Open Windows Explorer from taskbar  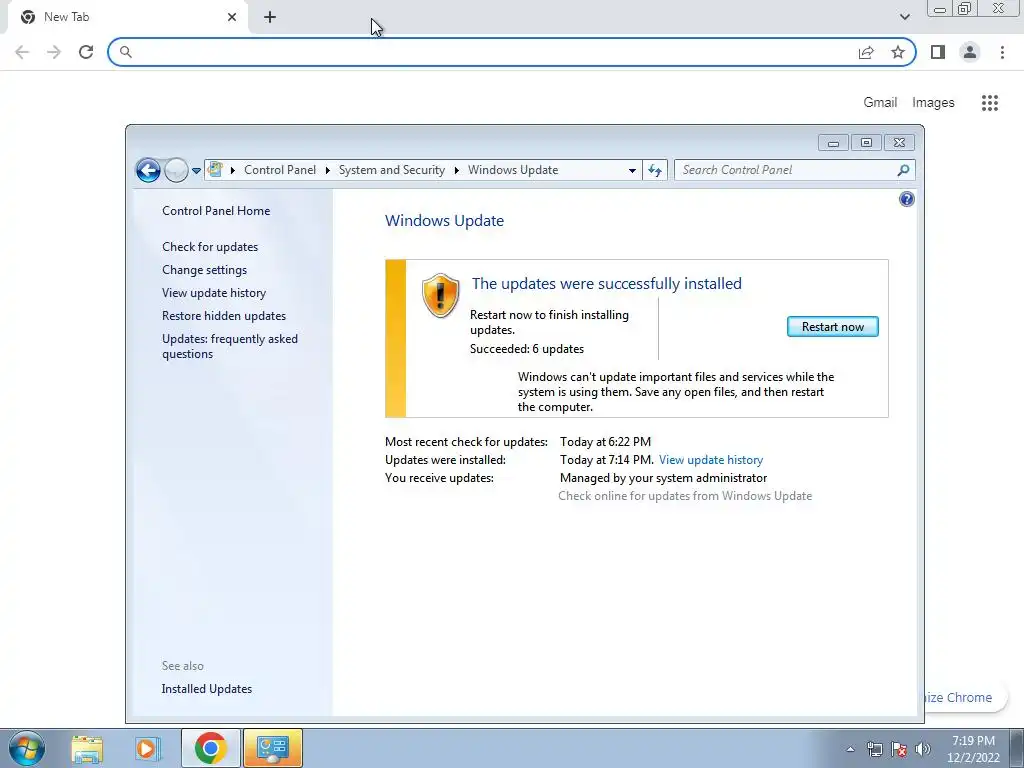pos(87,748)
